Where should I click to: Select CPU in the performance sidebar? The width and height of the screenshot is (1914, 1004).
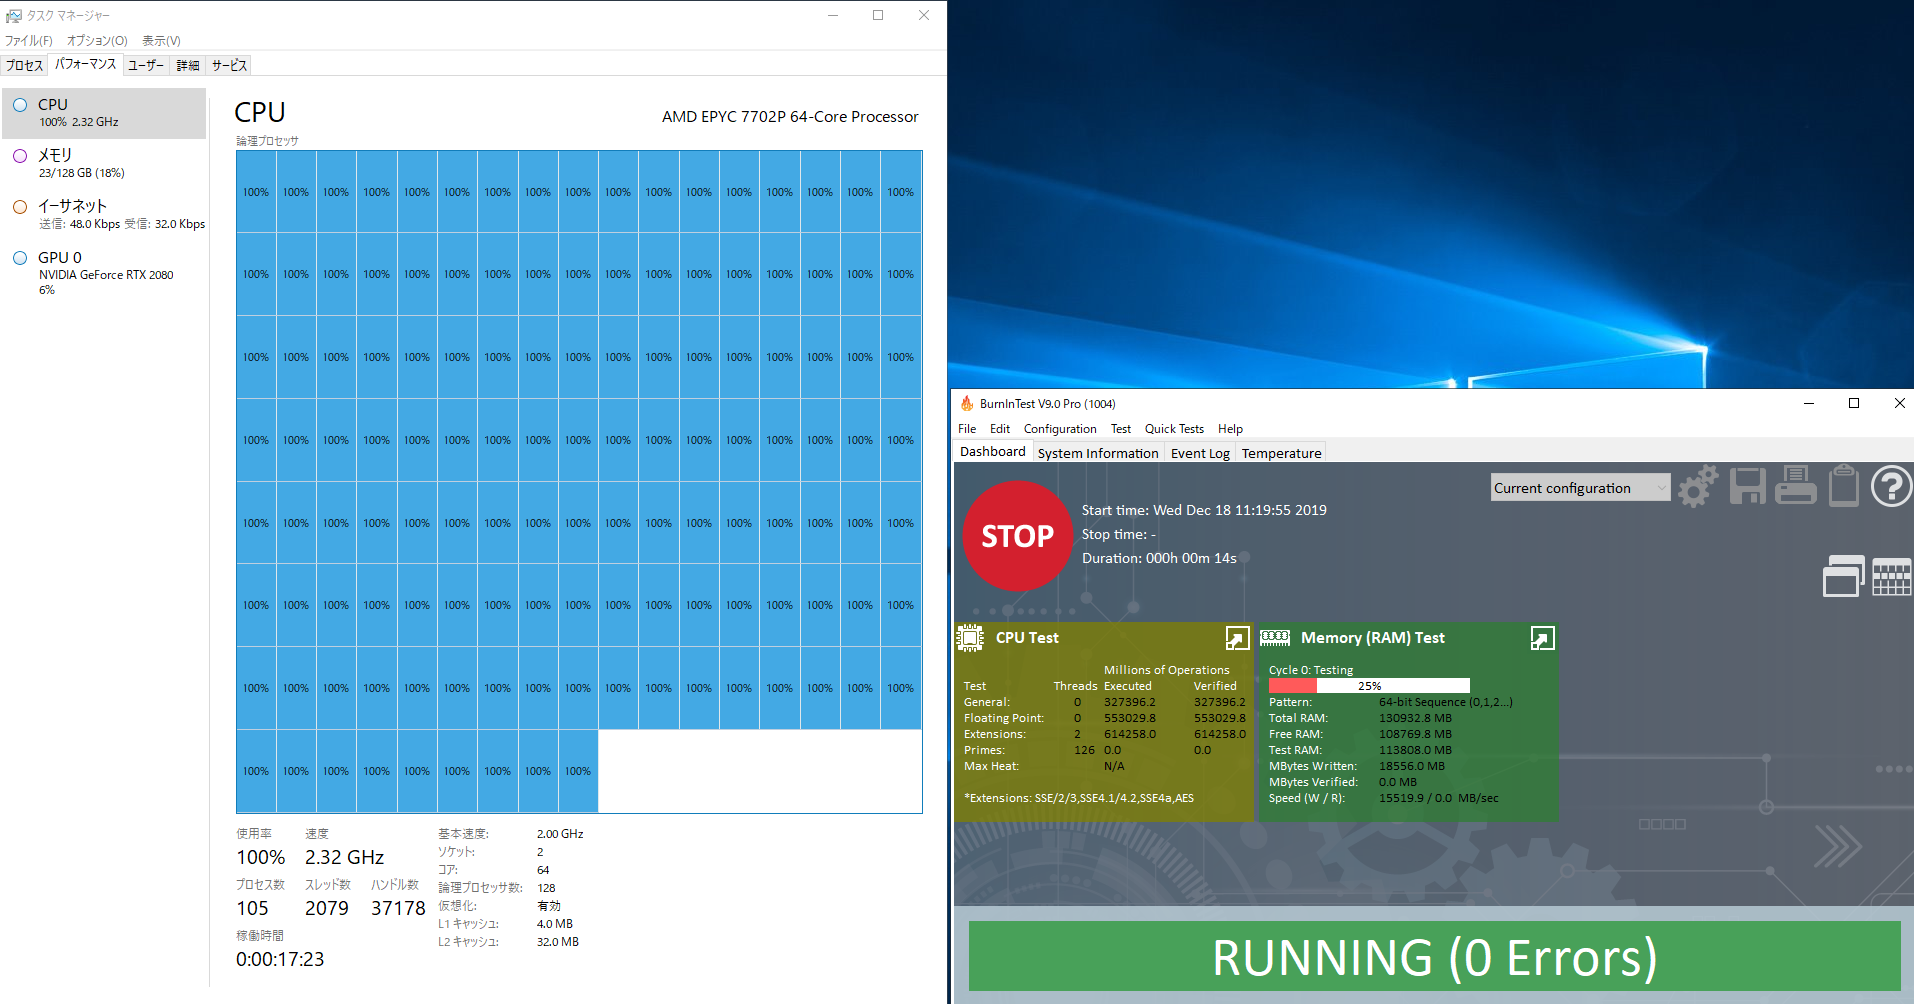point(104,113)
